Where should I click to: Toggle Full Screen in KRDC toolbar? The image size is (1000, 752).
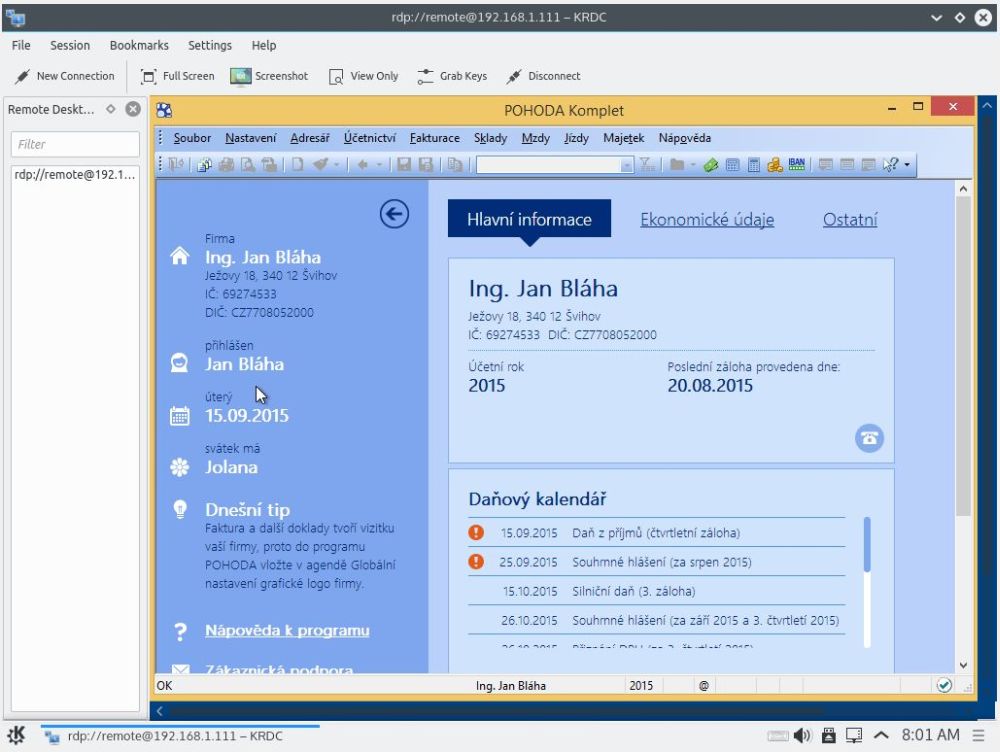pos(177,76)
